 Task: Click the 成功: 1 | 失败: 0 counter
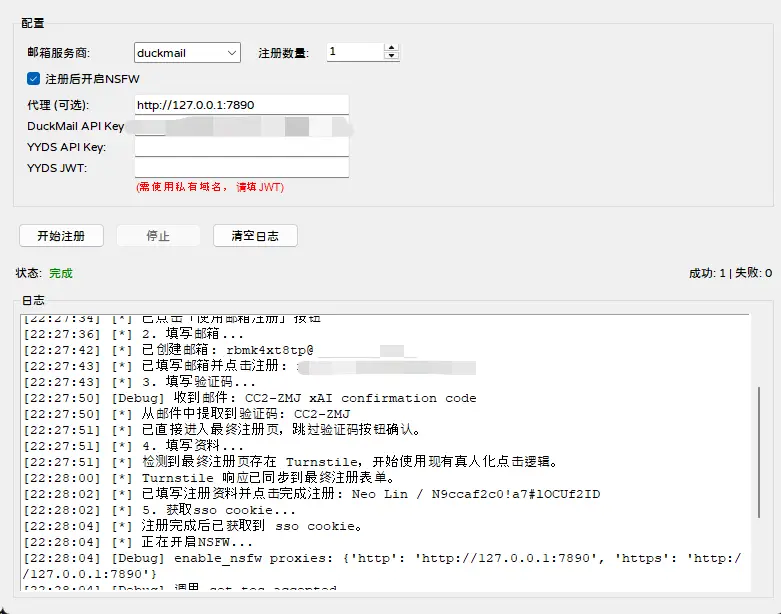coord(730,273)
